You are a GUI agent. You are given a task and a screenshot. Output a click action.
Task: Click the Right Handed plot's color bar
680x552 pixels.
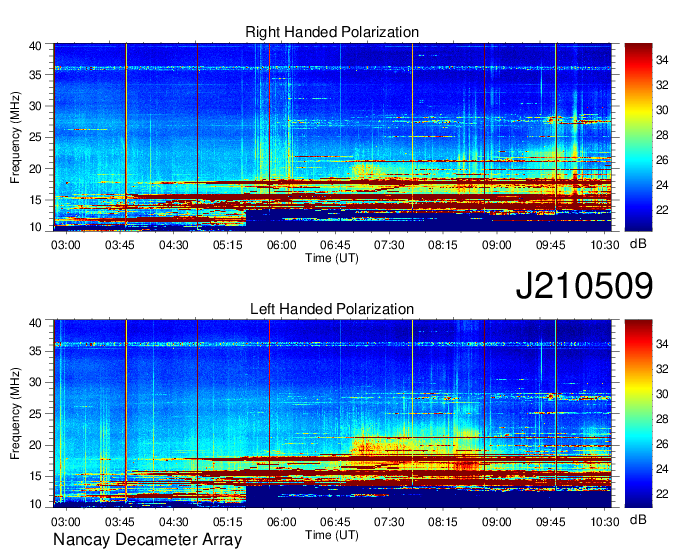pyautogui.click(x=638, y=137)
